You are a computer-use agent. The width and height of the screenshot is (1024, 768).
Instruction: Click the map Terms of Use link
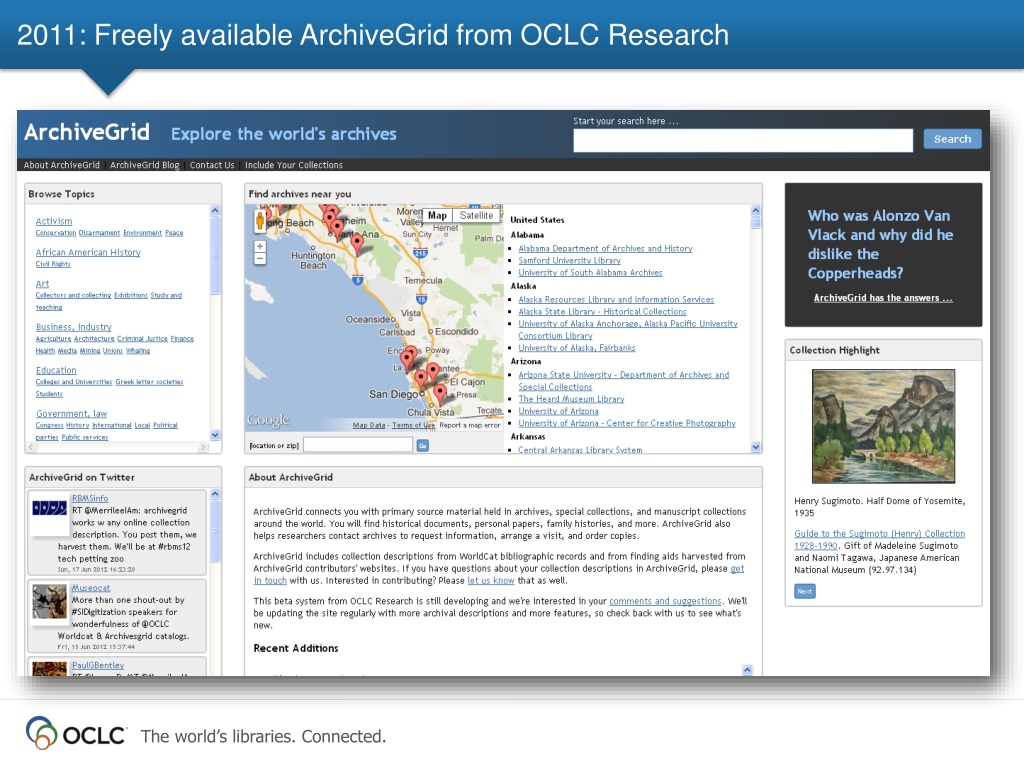(x=413, y=425)
